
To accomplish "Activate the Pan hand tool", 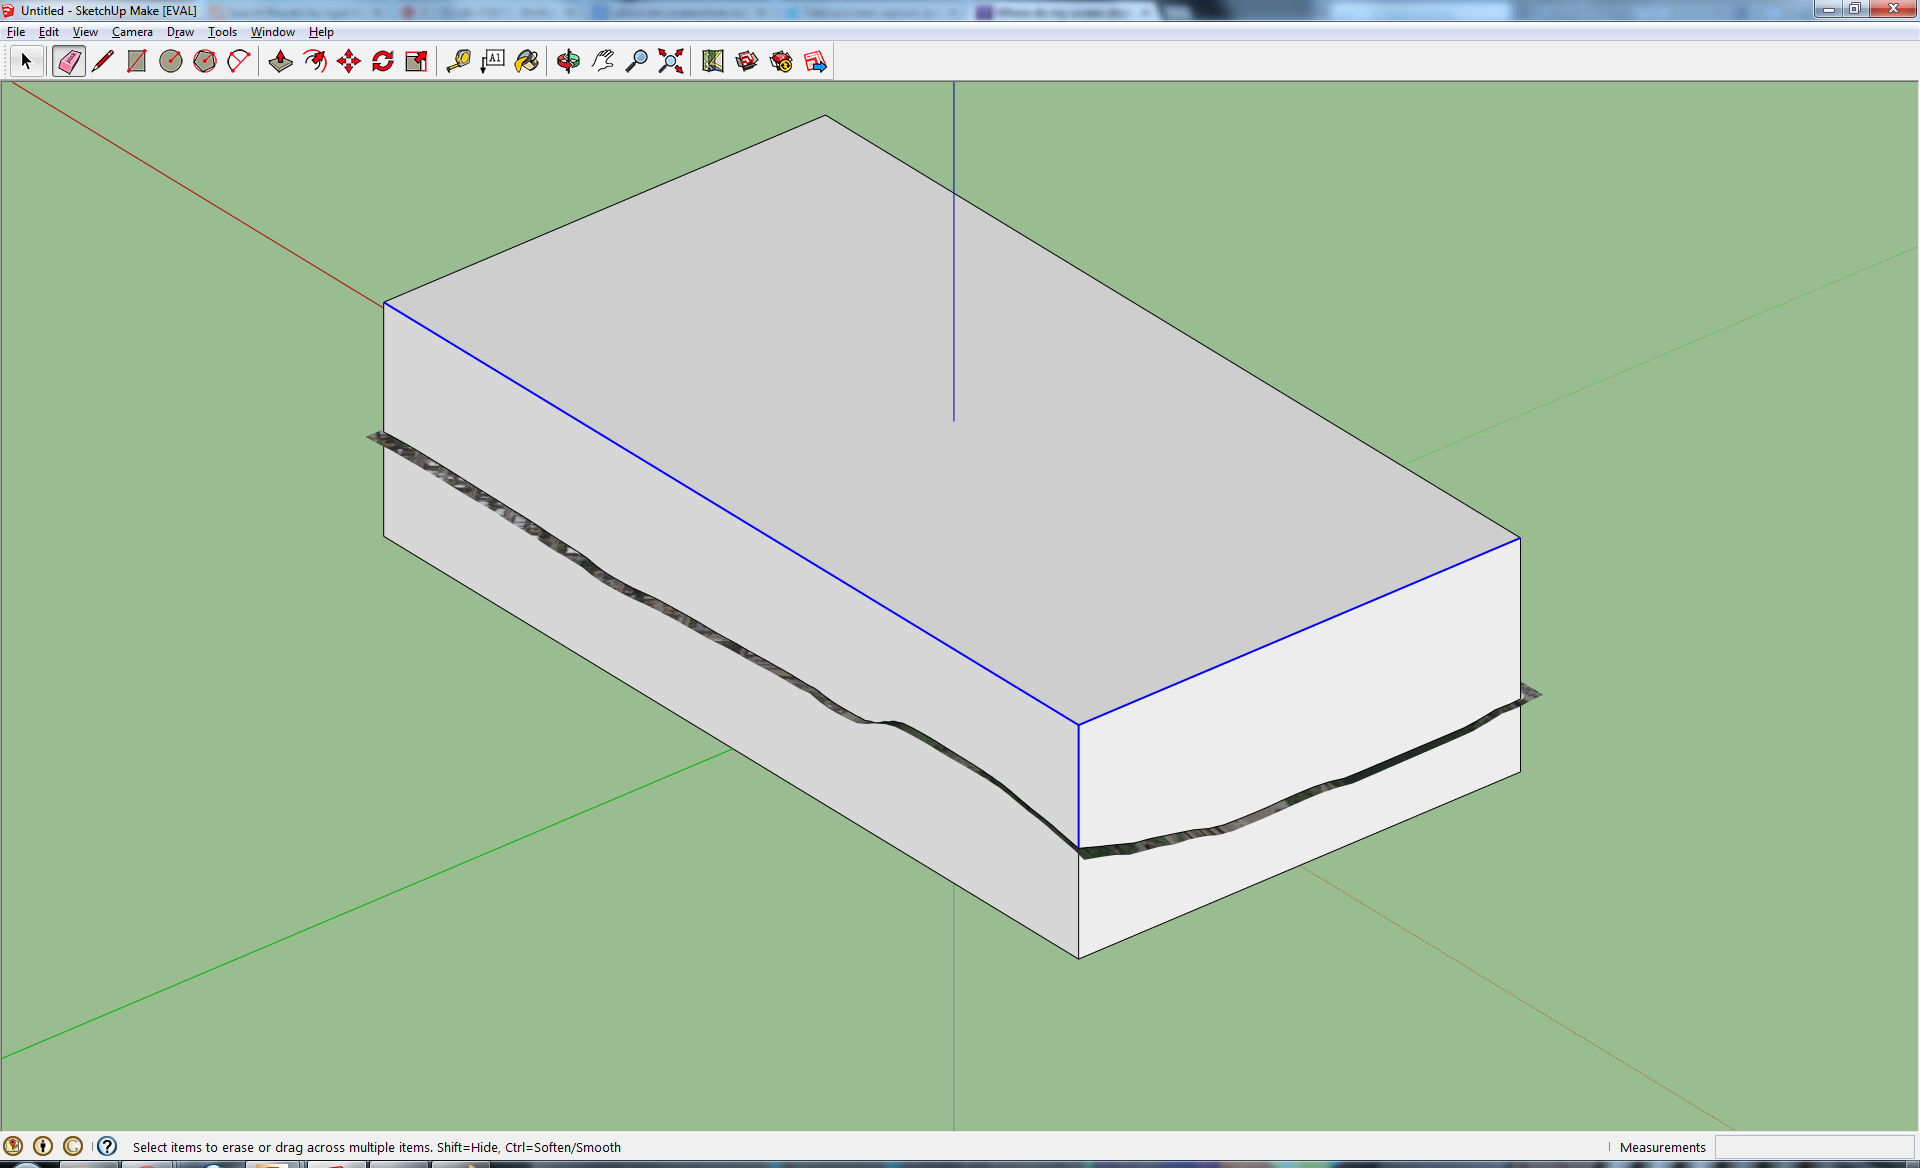I will (603, 62).
